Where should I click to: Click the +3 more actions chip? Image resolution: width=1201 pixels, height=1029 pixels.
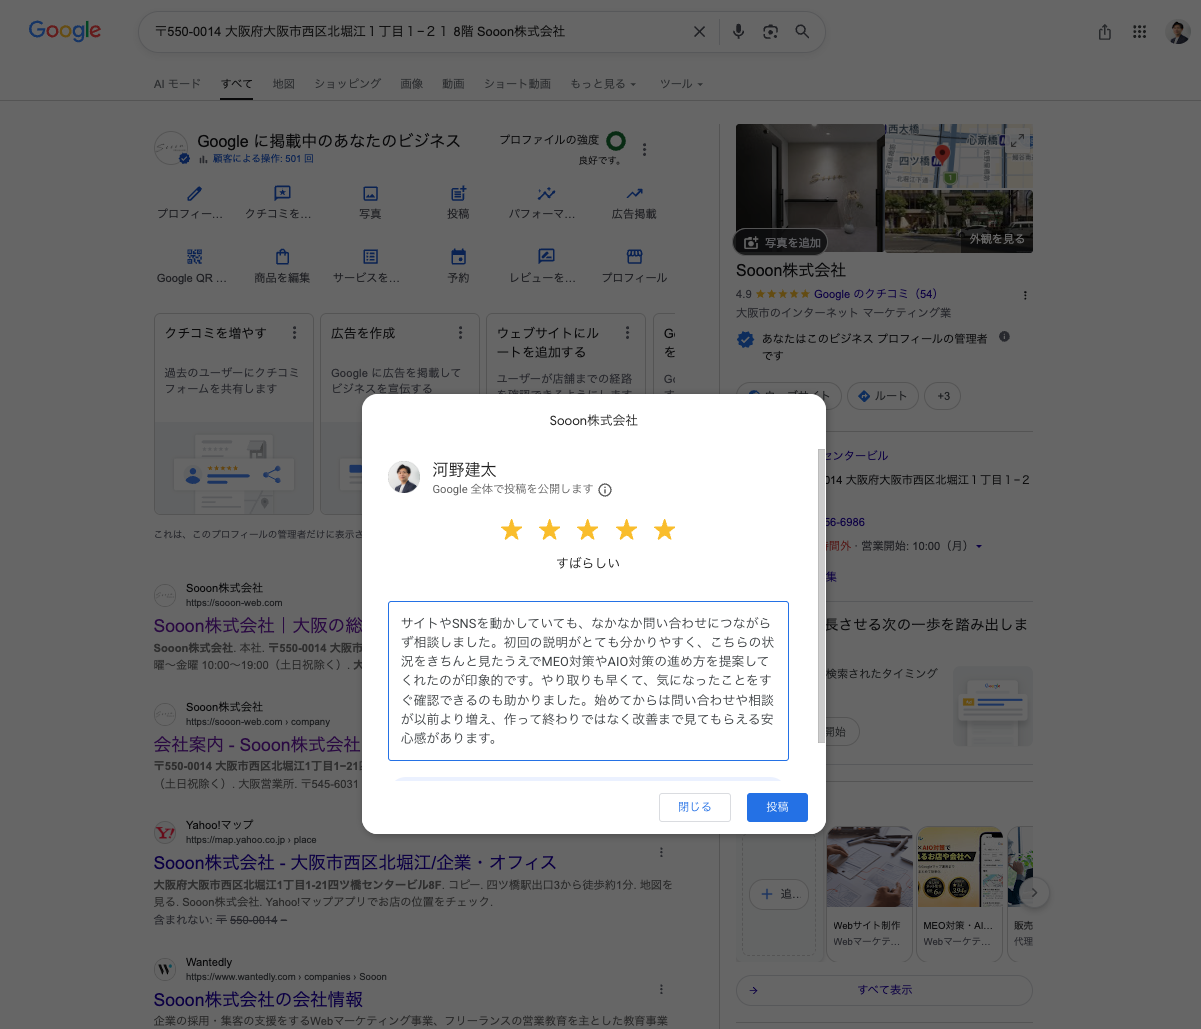[x=942, y=396]
